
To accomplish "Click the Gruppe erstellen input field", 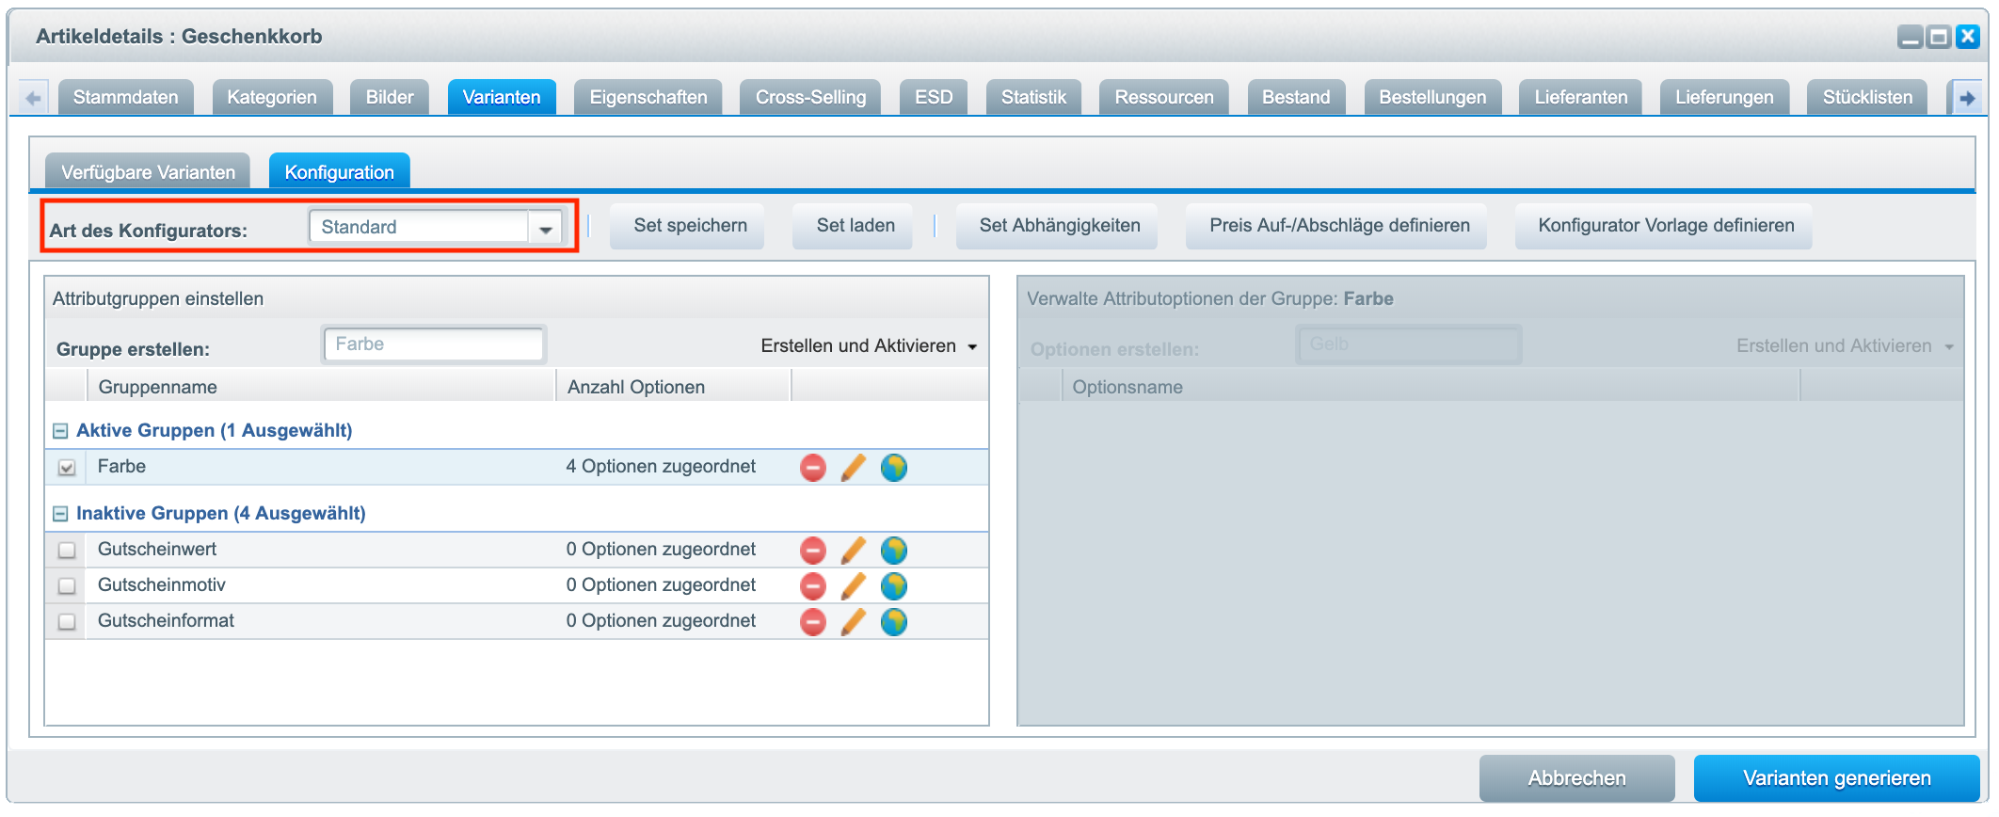I will 434,344.
